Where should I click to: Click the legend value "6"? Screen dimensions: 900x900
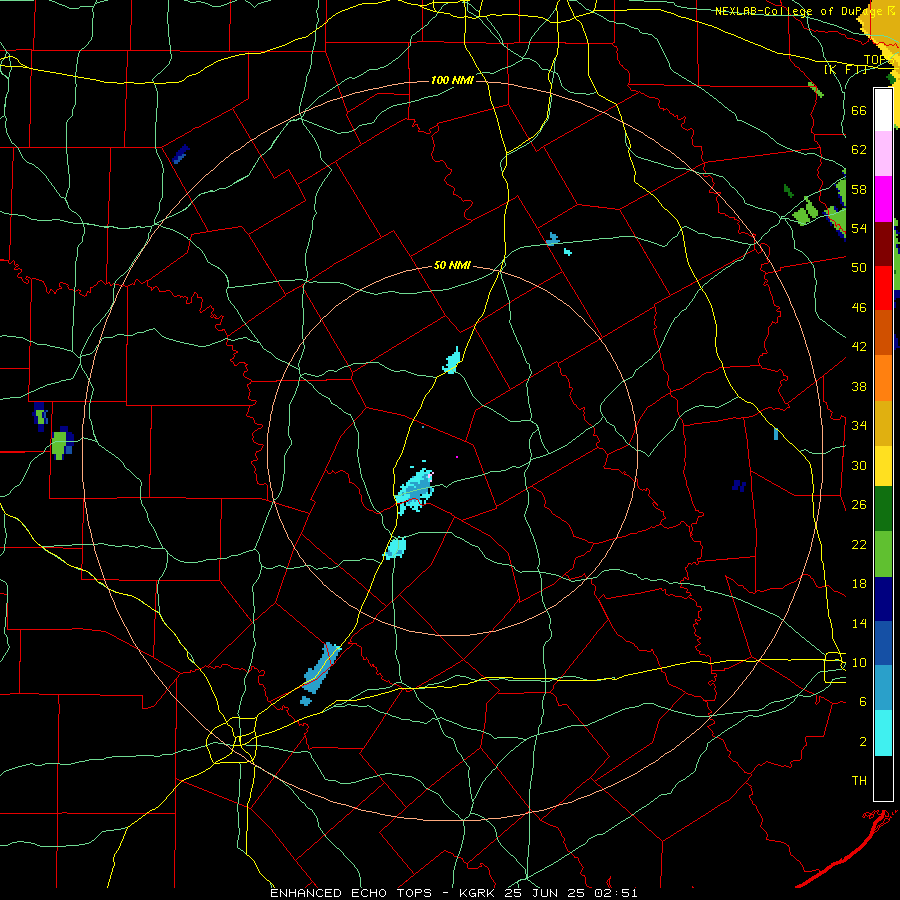click(x=863, y=702)
